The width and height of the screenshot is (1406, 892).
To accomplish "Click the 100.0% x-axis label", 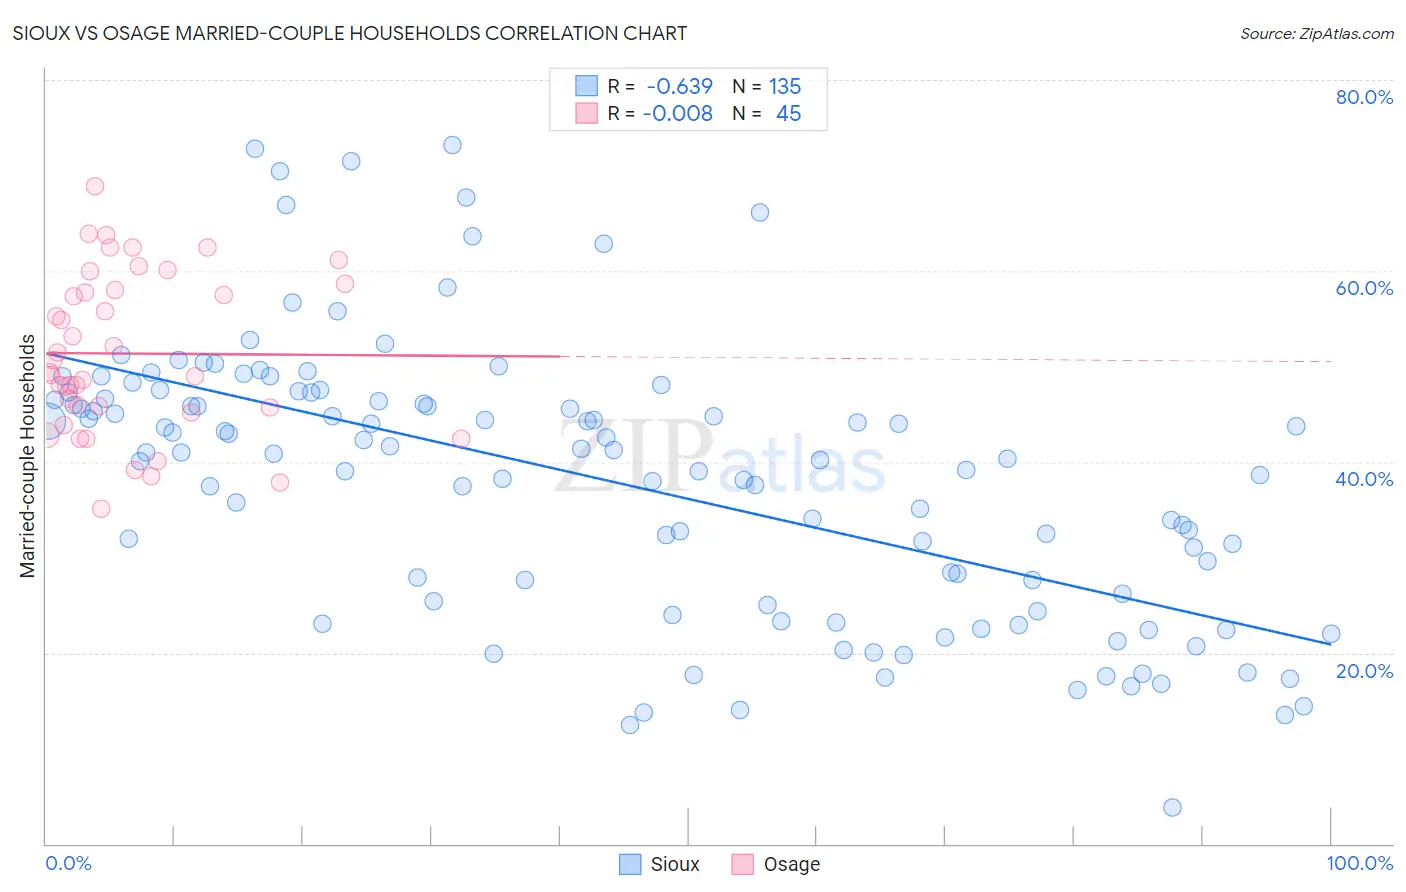I will point(1359,863).
